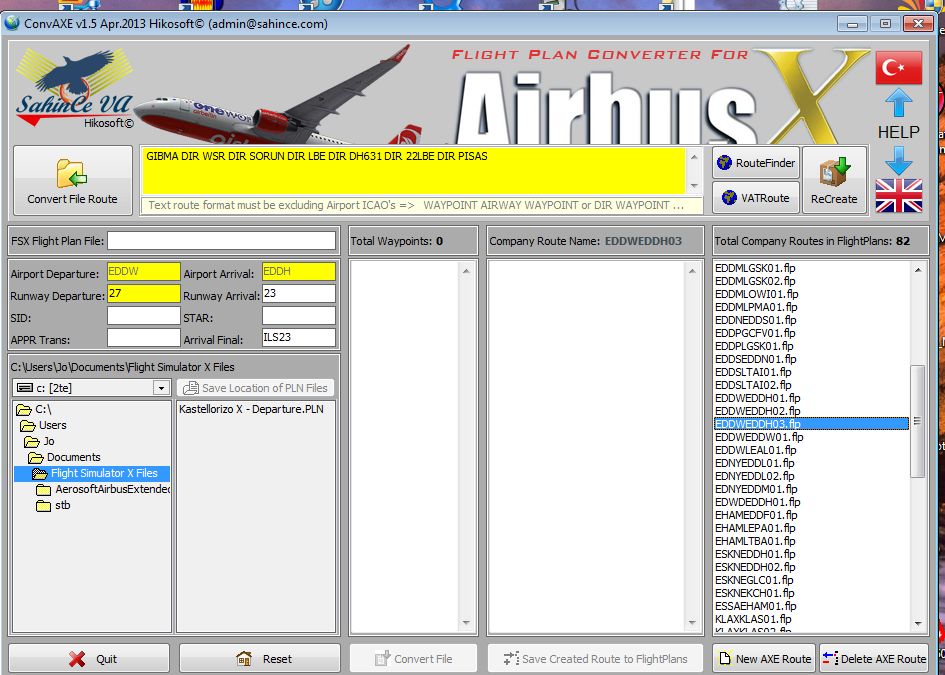This screenshot has height=675, width=945.
Task: Click scroll-up arrow of route text box
Action: click(694, 157)
